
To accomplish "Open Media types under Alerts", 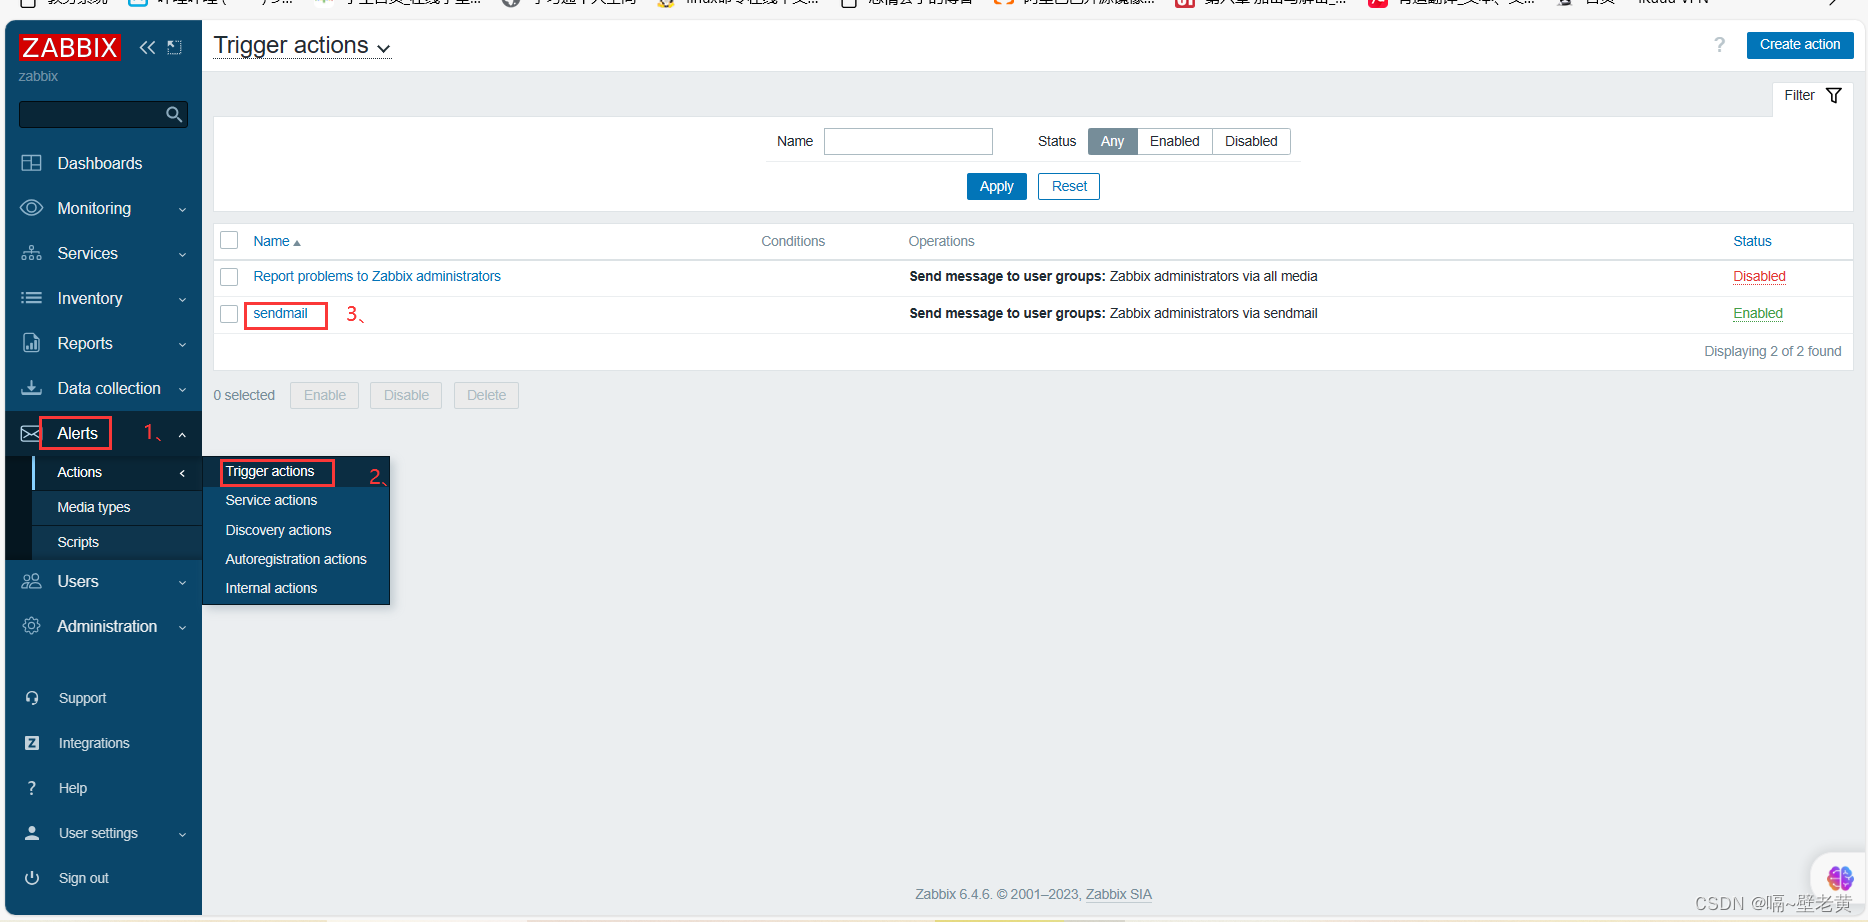I will click(117, 507).
